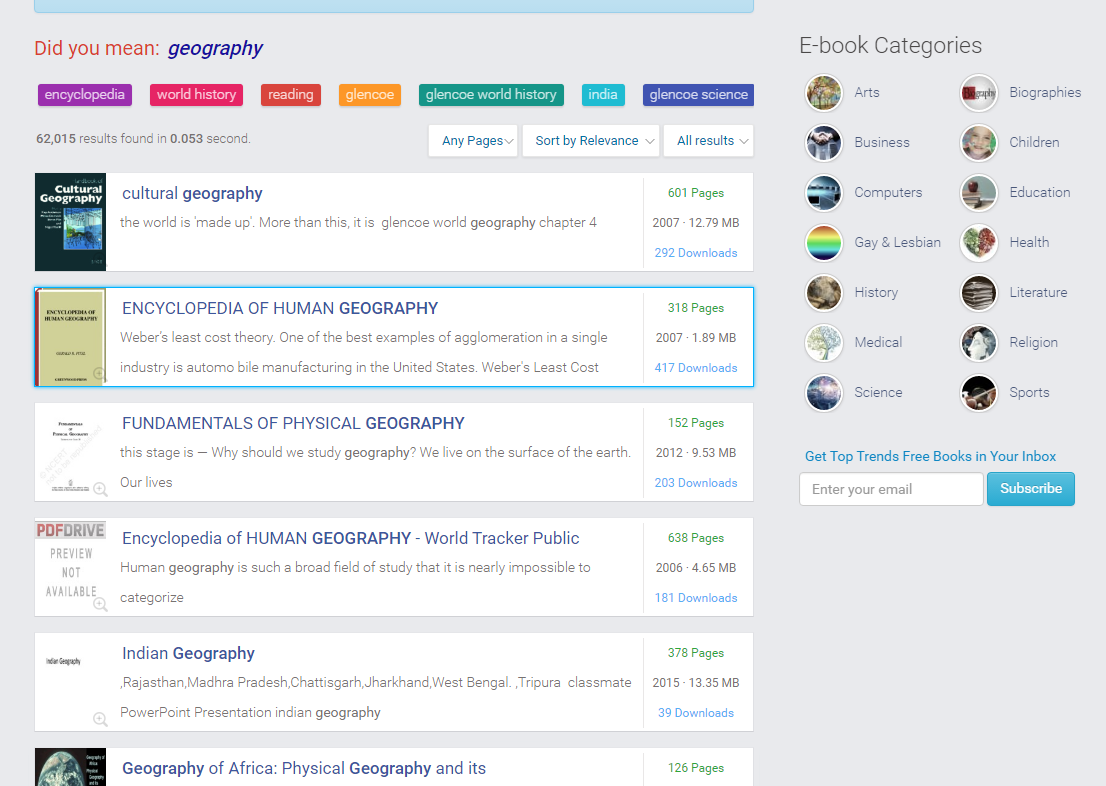This screenshot has height=786, width=1106.
Task: Select the Computers category icon
Action: pyautogui.click(x=824, y=193)
